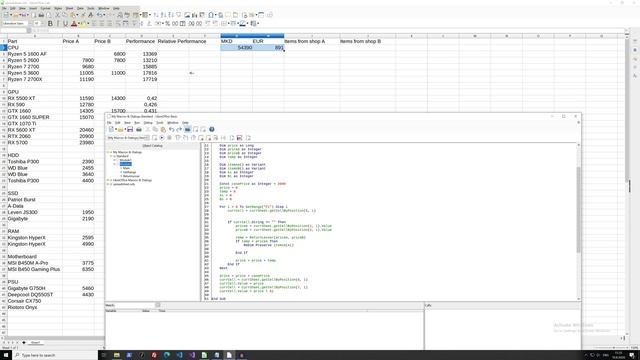
Task: Select ReturnLower in Object Catalog
Action: point(131,176)
